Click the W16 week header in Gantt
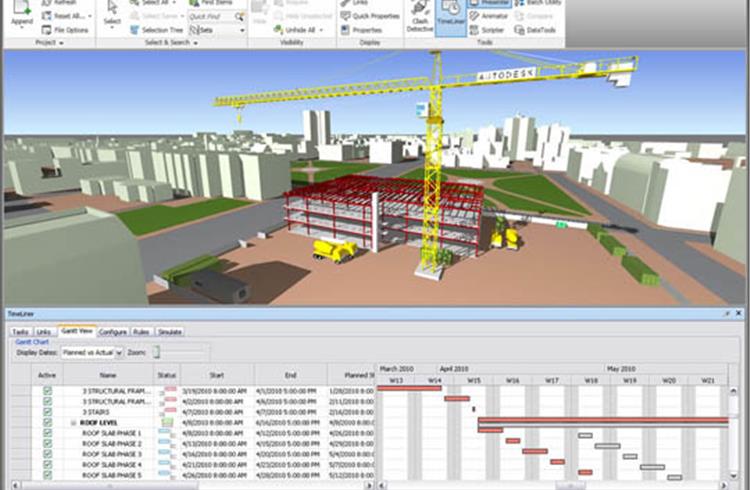This screenshot has width=750, height=490. pos(512,380)
